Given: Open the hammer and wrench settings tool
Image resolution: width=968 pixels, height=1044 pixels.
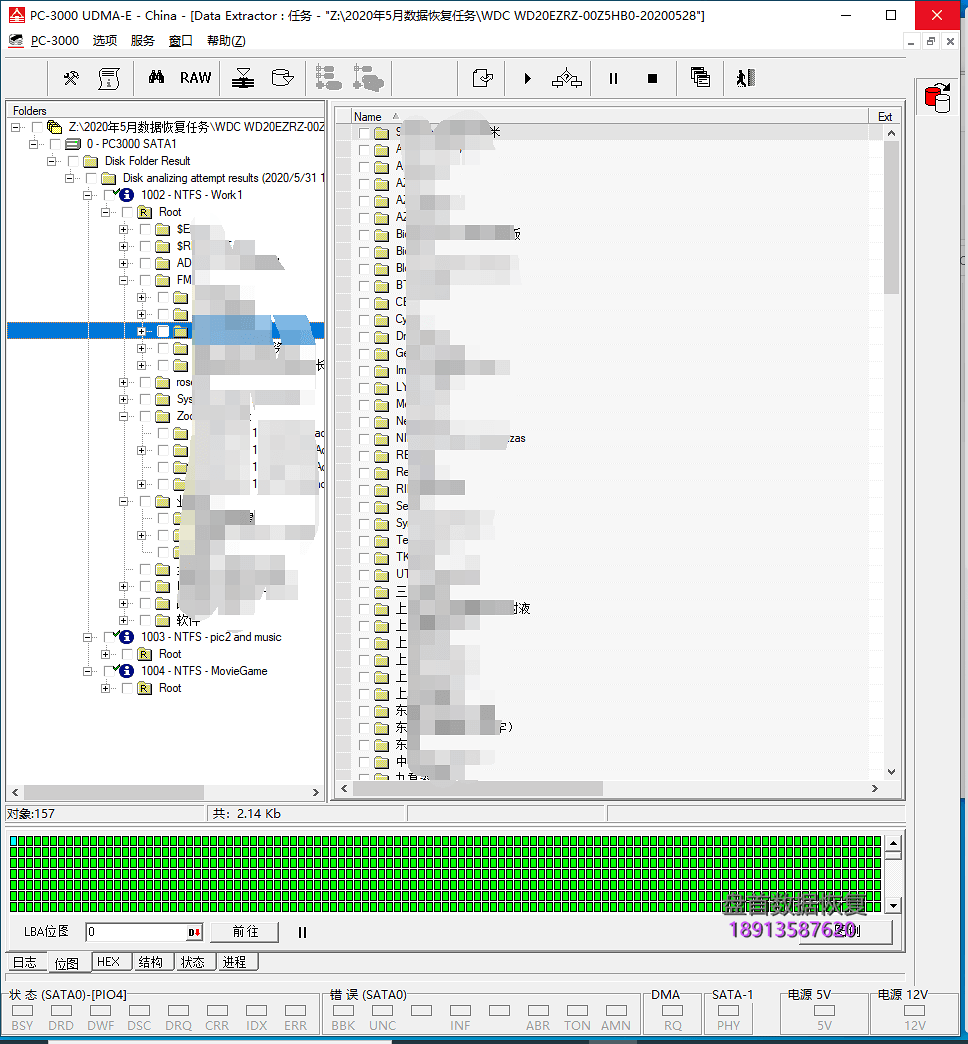Looking at the screenshot, I should (x=71, y=79).
